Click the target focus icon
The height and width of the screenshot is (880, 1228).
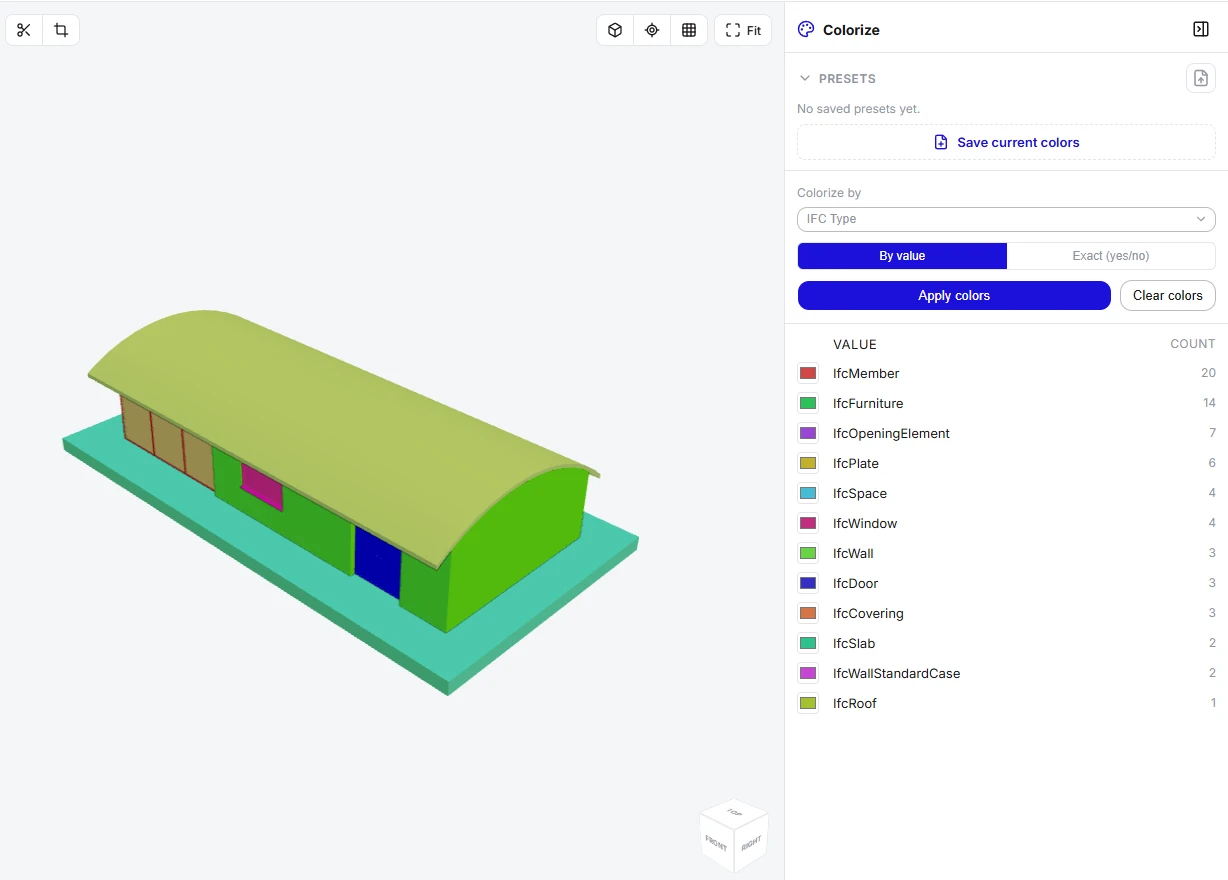point(652,30)
